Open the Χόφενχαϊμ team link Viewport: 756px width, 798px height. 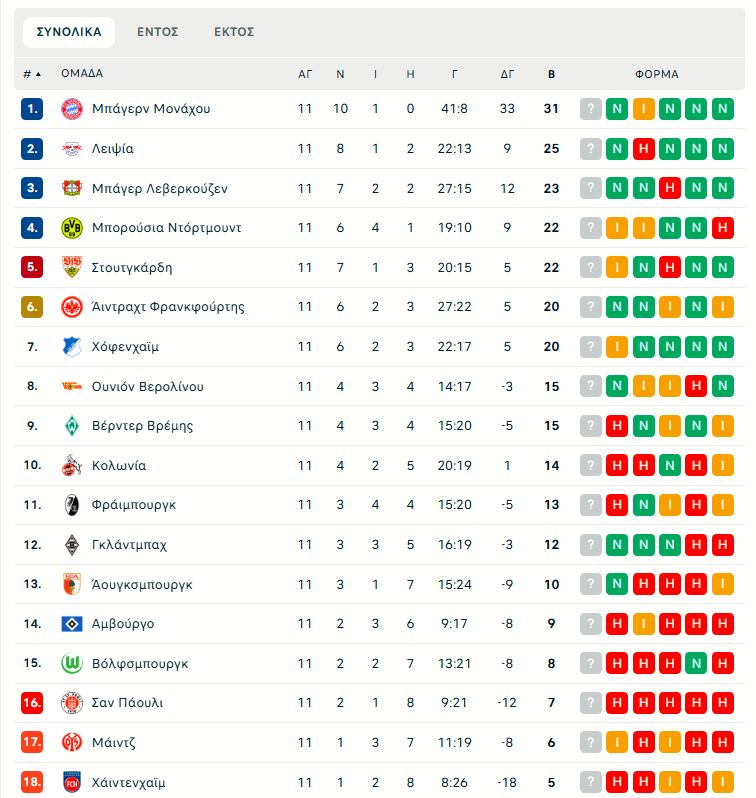coord(125,347)
